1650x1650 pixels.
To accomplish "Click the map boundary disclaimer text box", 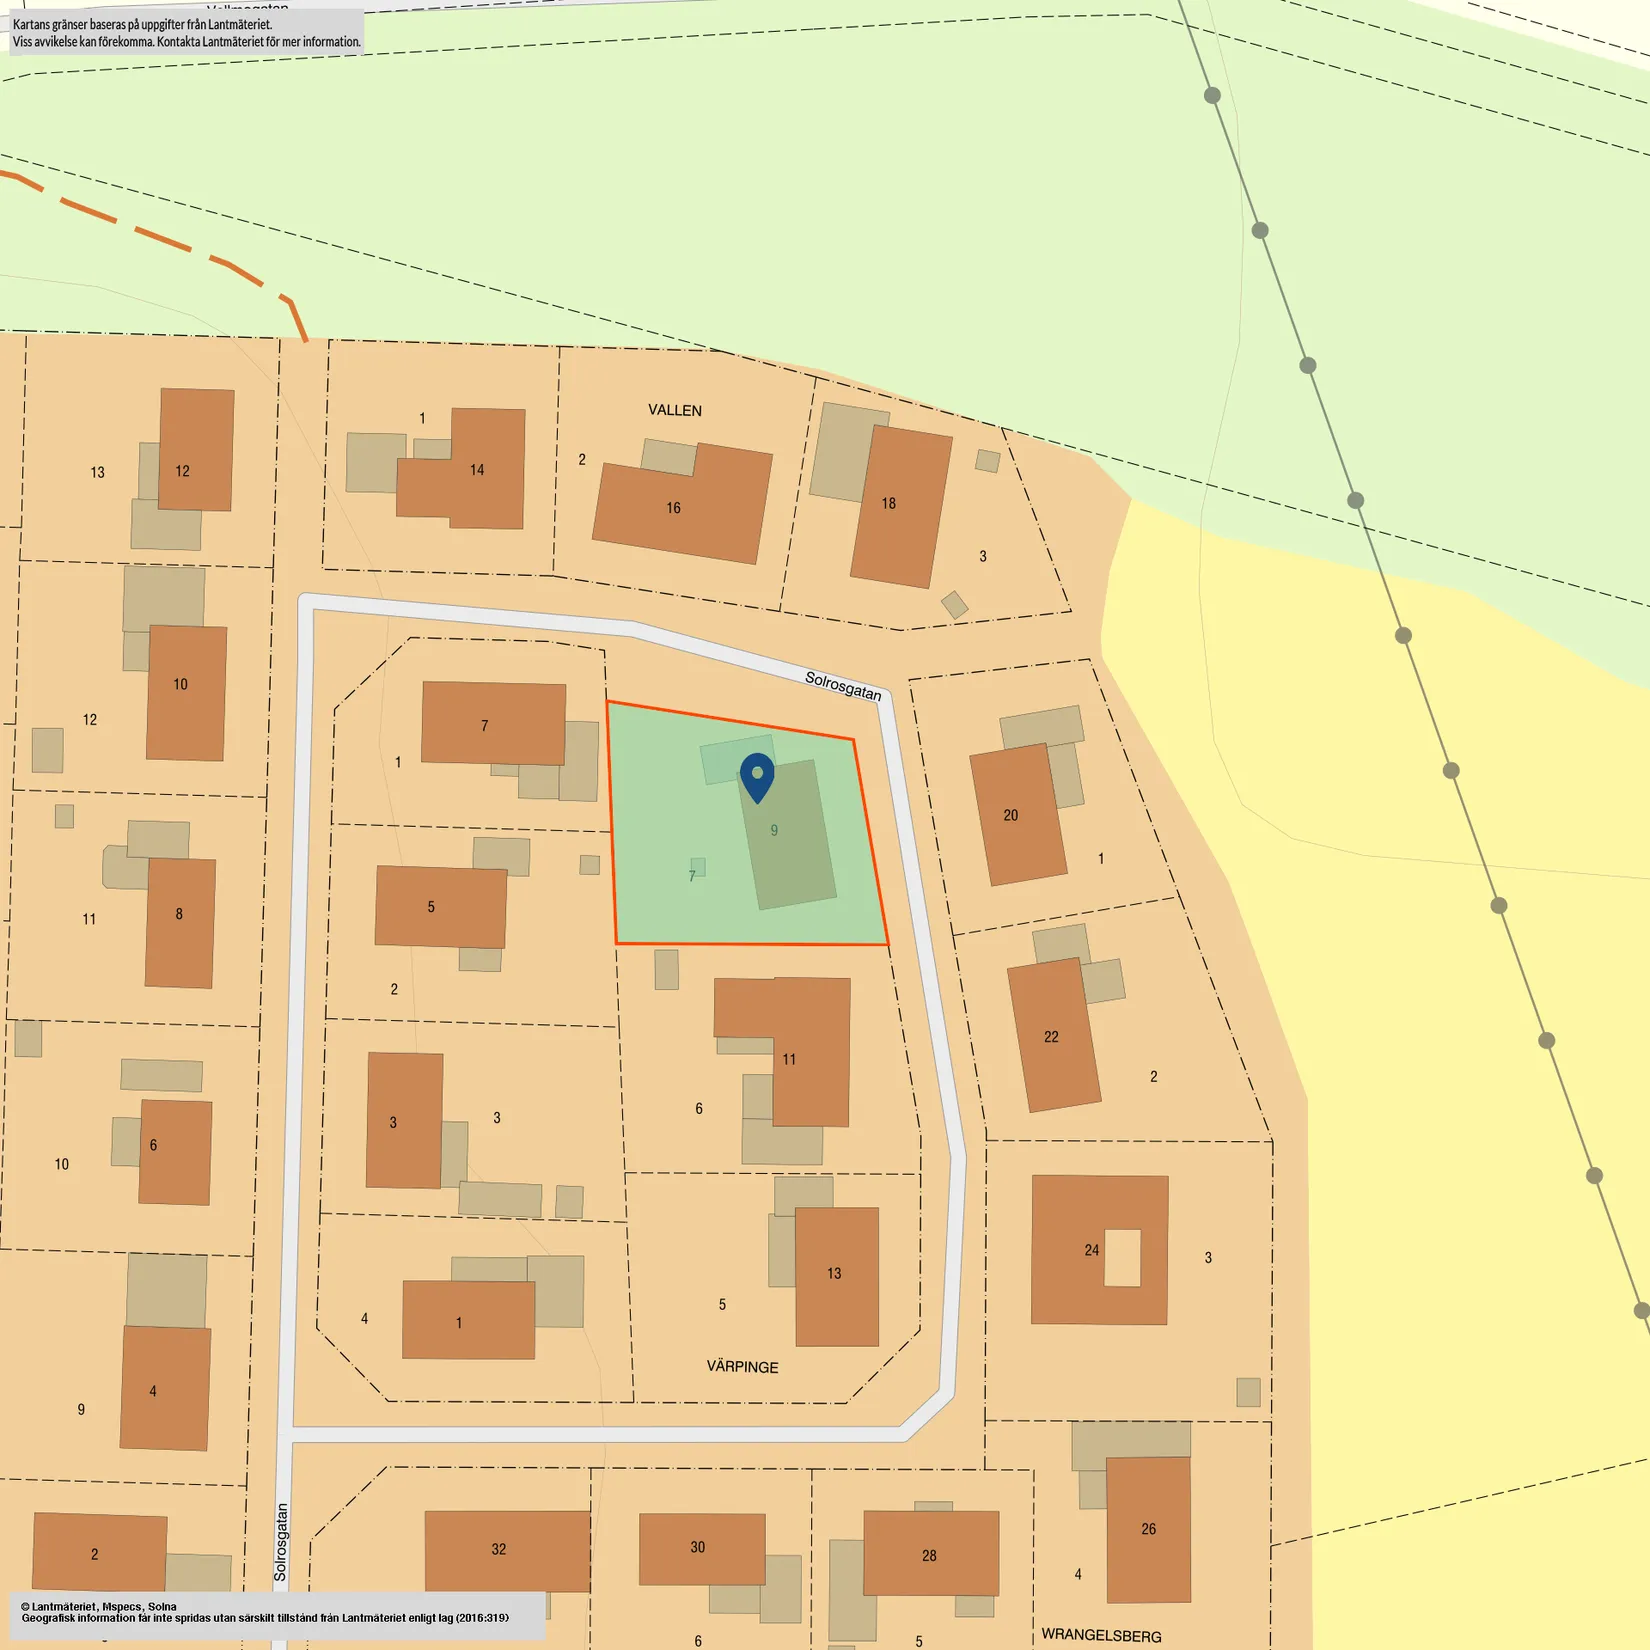I will tap(186, 33).
